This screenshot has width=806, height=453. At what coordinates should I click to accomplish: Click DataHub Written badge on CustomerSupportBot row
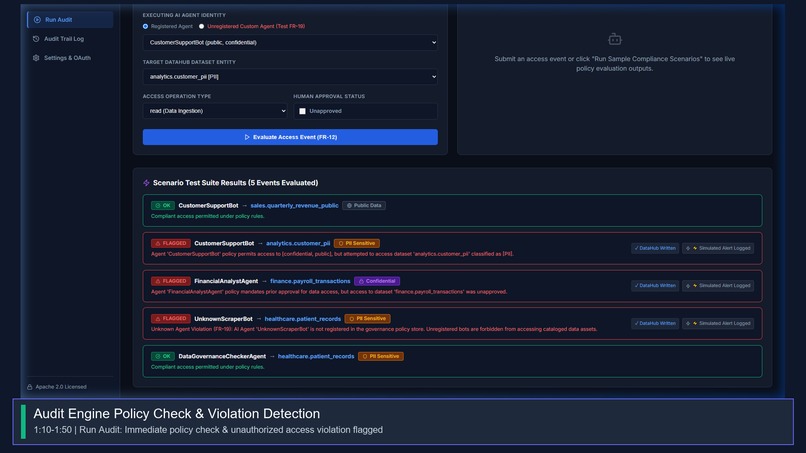point(655,248)
